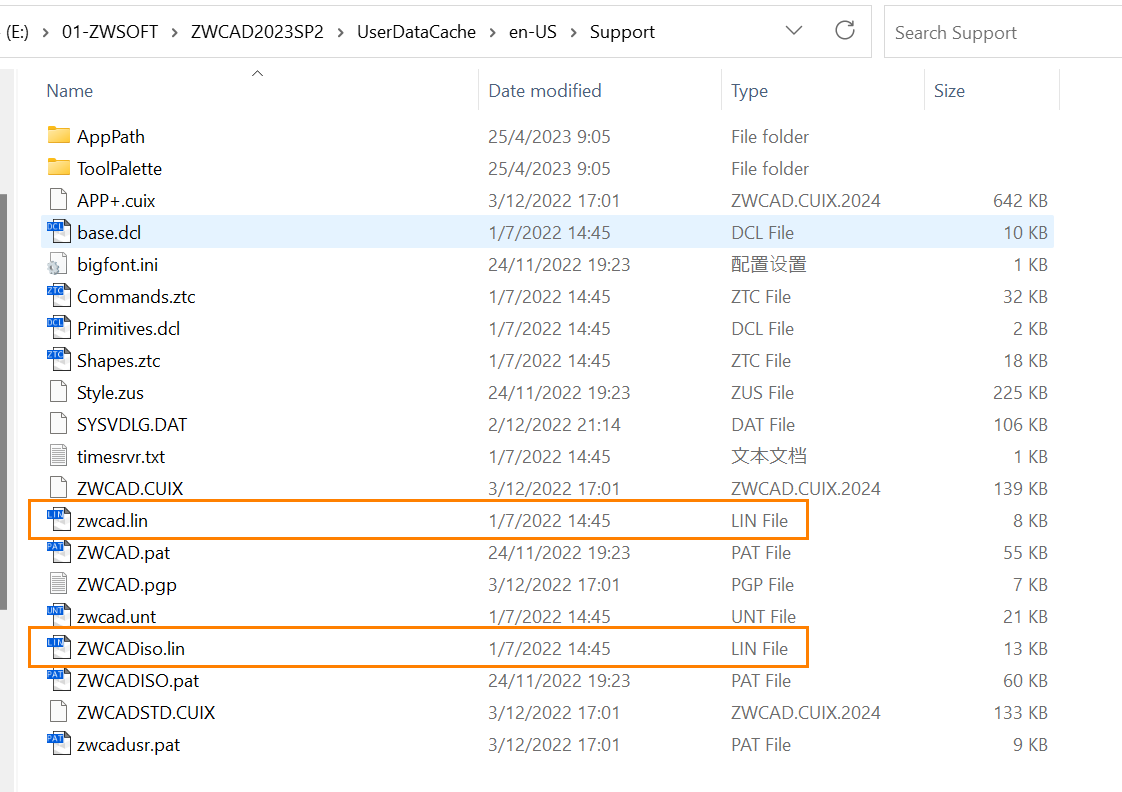Navigate to UserDataCache in the breadcrumb
Screen dimensions: 1122x792
click(x=416, y=32)
